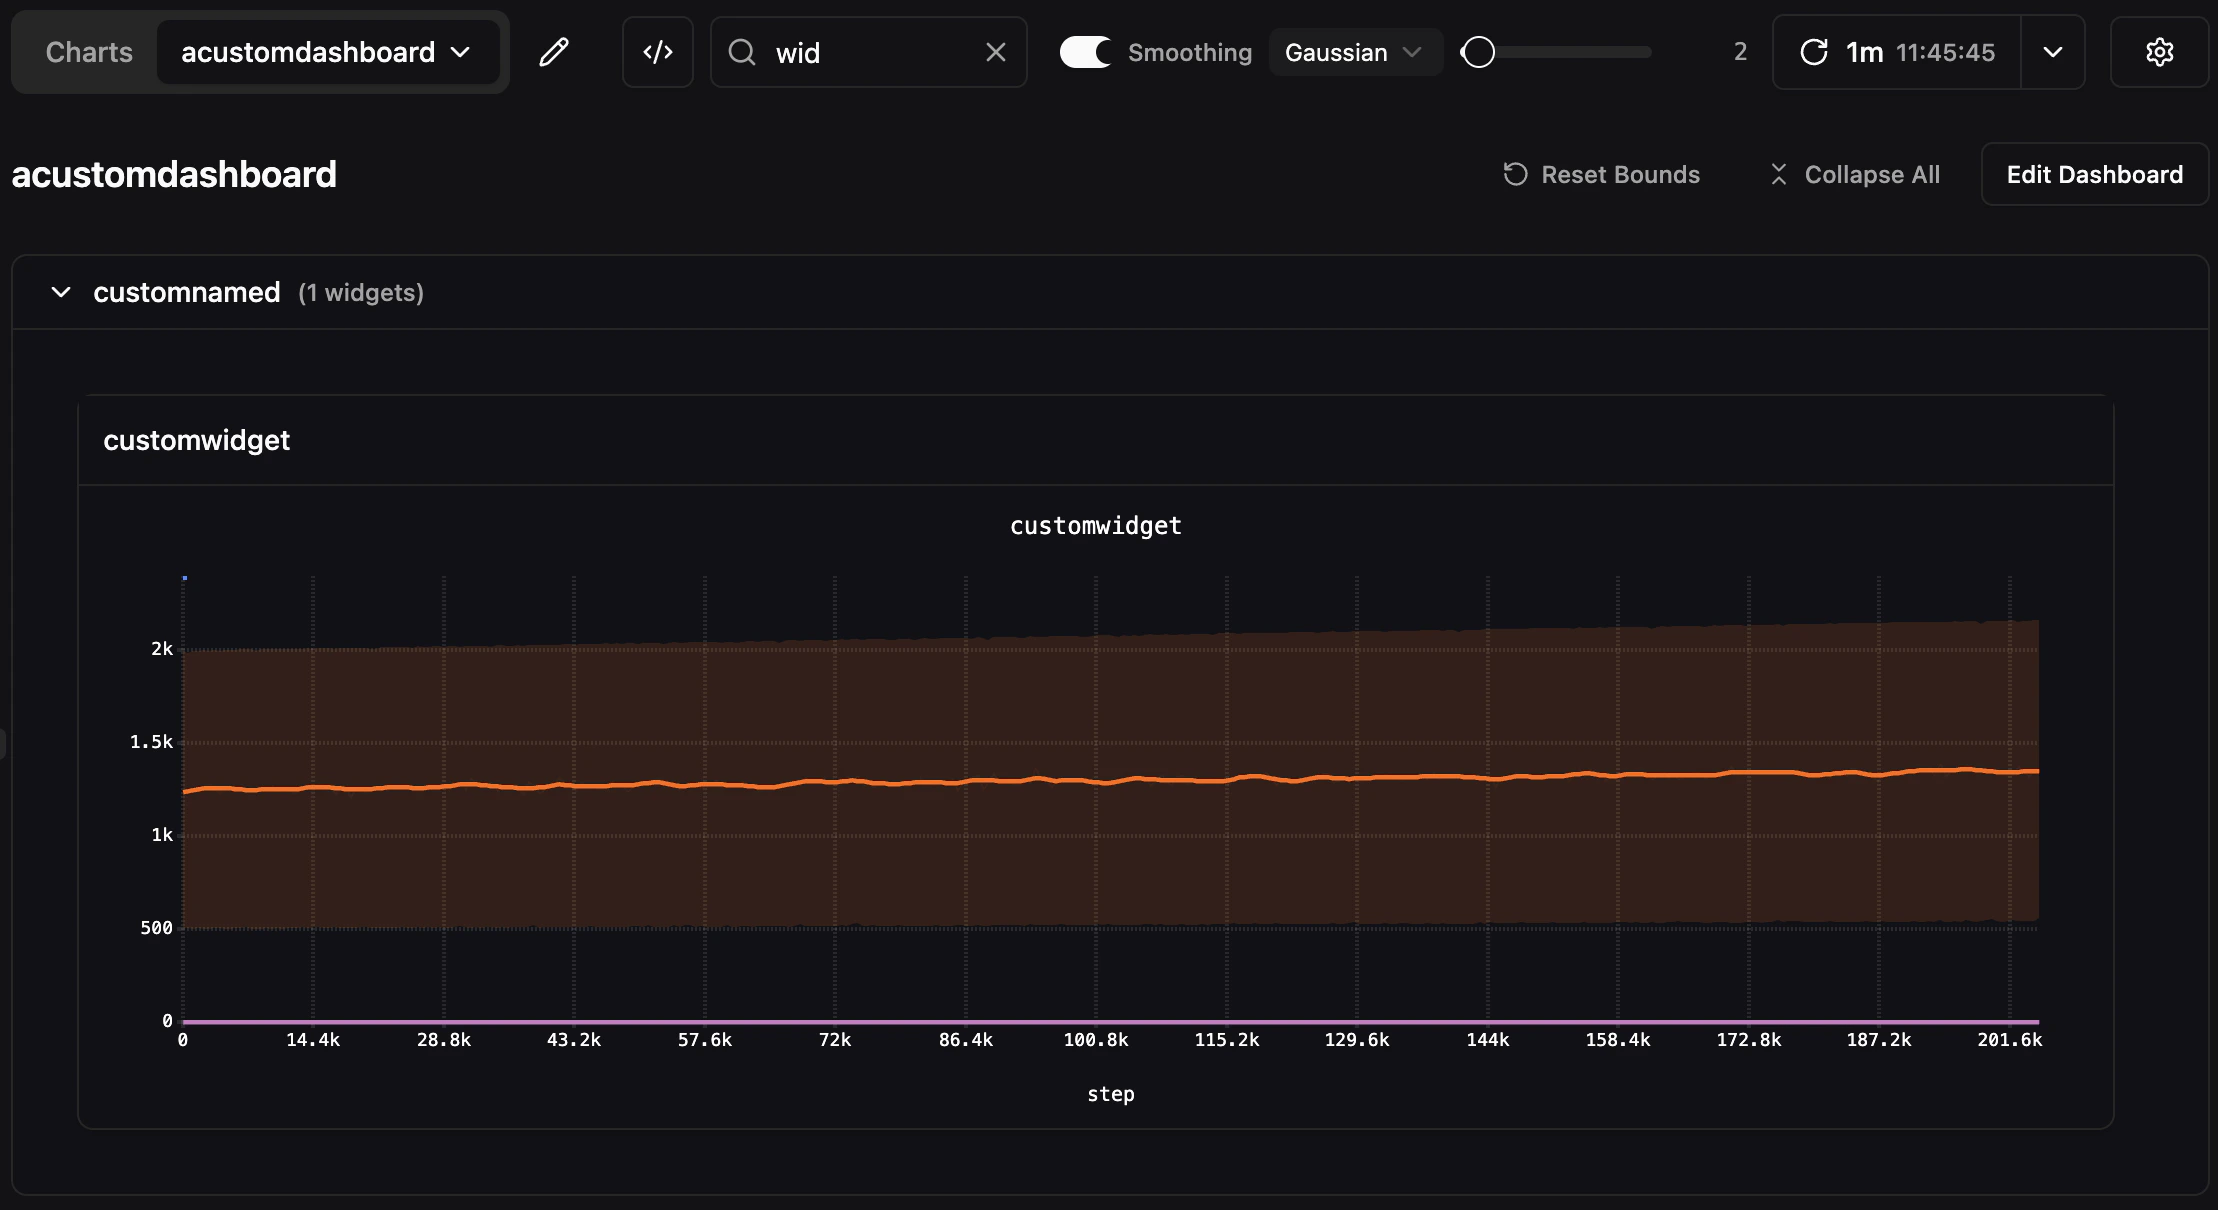Click the run count '2' indicator
The image size is (2218, 1210).
pos(1739,52)
